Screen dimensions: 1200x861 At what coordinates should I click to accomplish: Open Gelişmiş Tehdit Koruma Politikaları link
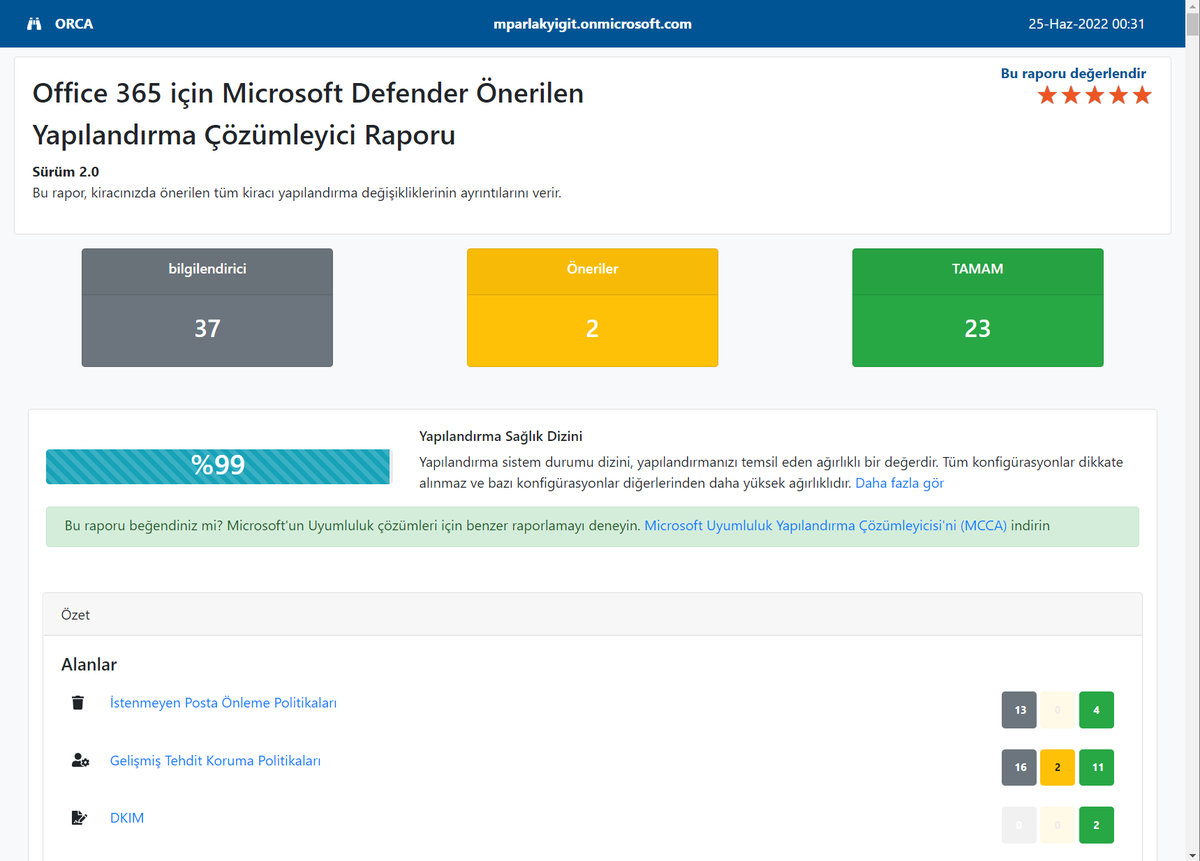pos(215,761)
